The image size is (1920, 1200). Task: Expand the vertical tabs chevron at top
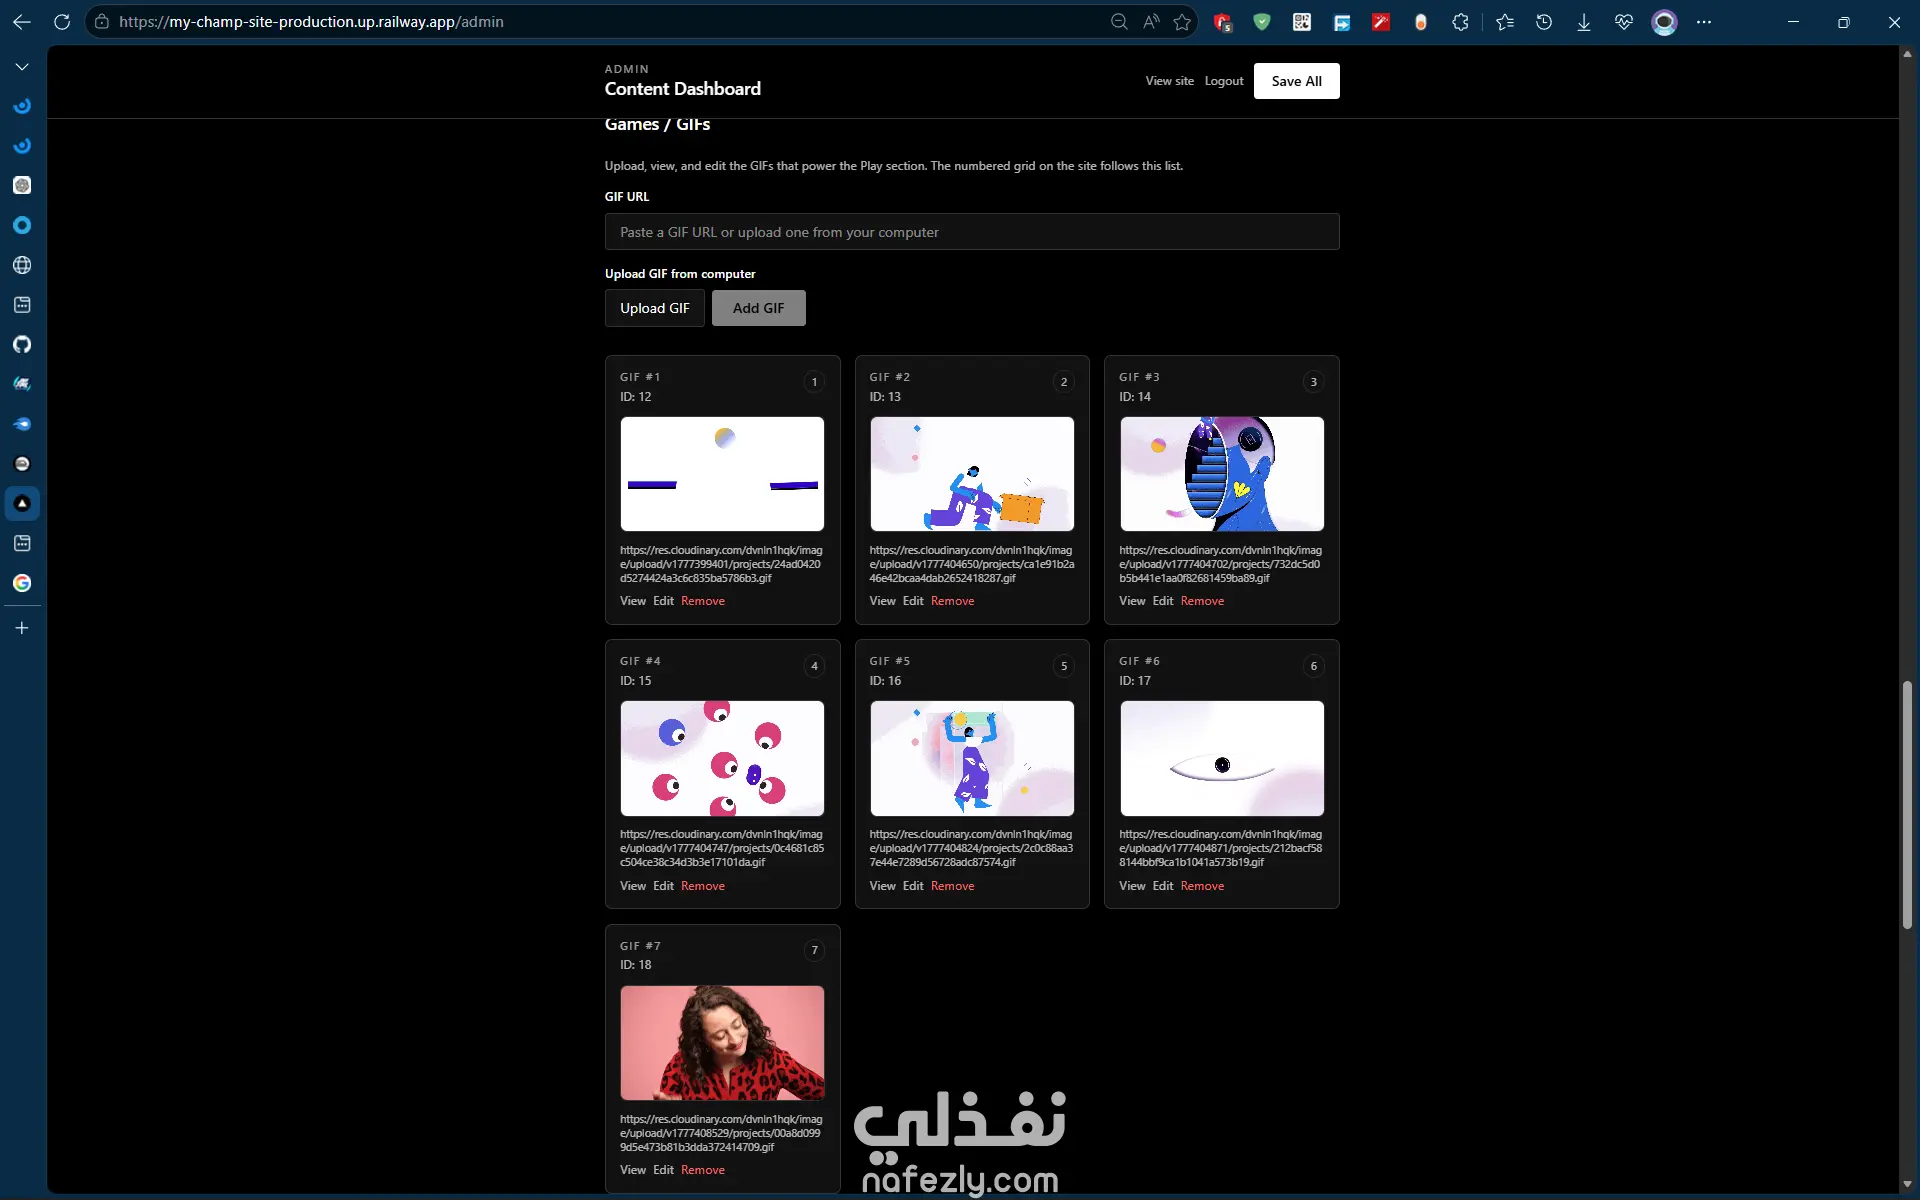[22, 67]
